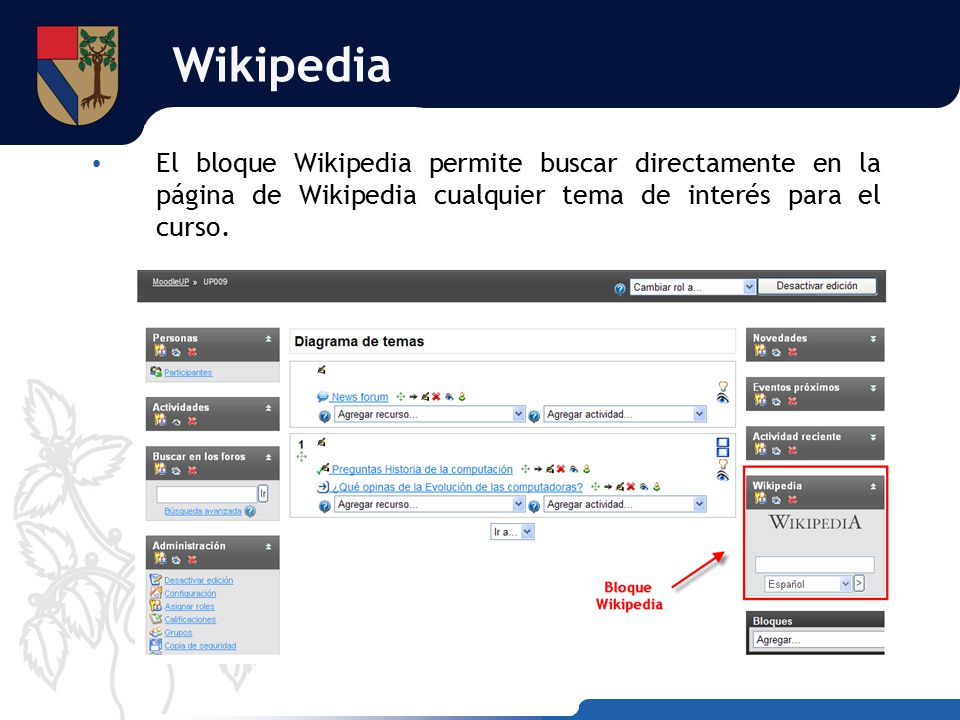Hide the top general section with eye icon

[723, 399]
